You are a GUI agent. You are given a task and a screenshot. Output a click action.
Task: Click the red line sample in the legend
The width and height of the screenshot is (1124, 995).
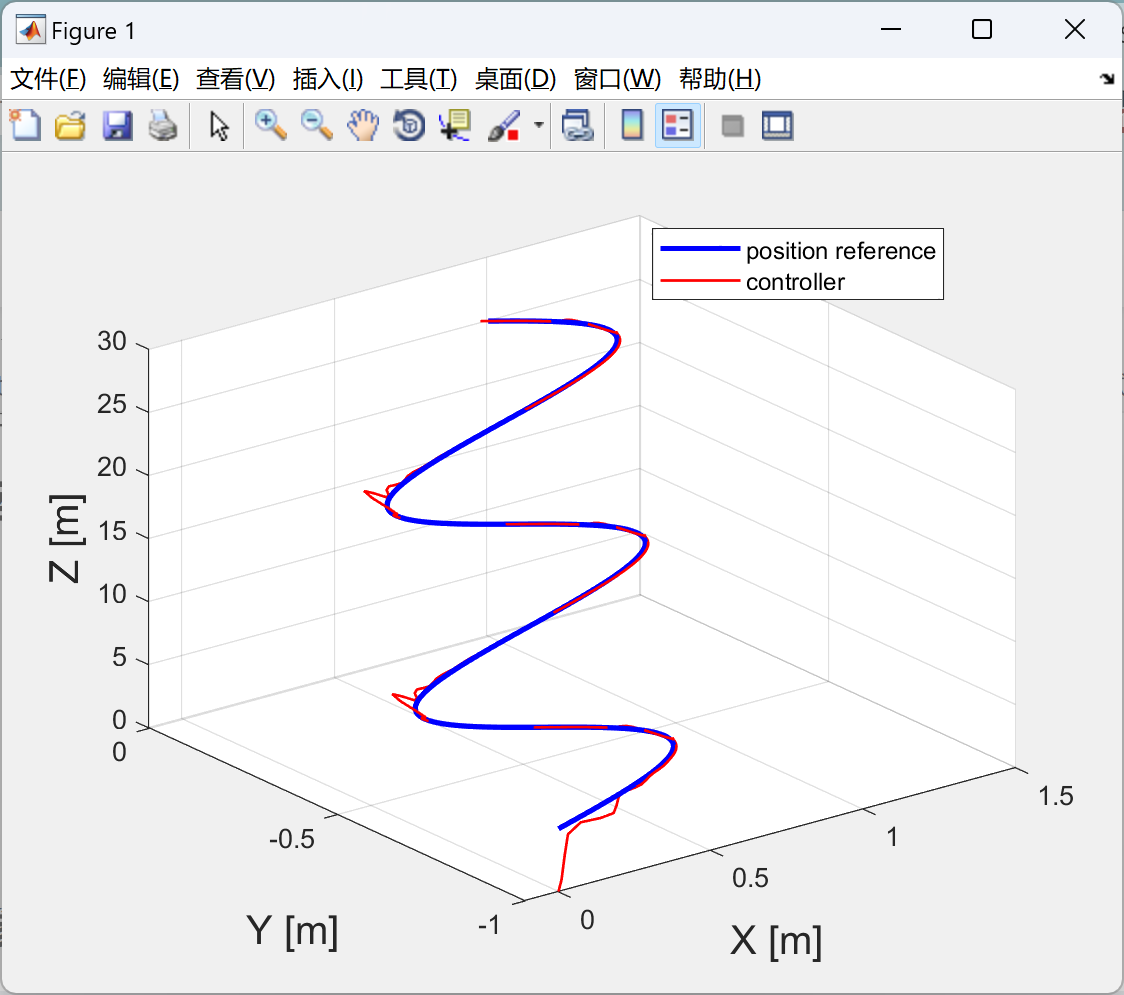coord(700,280)
